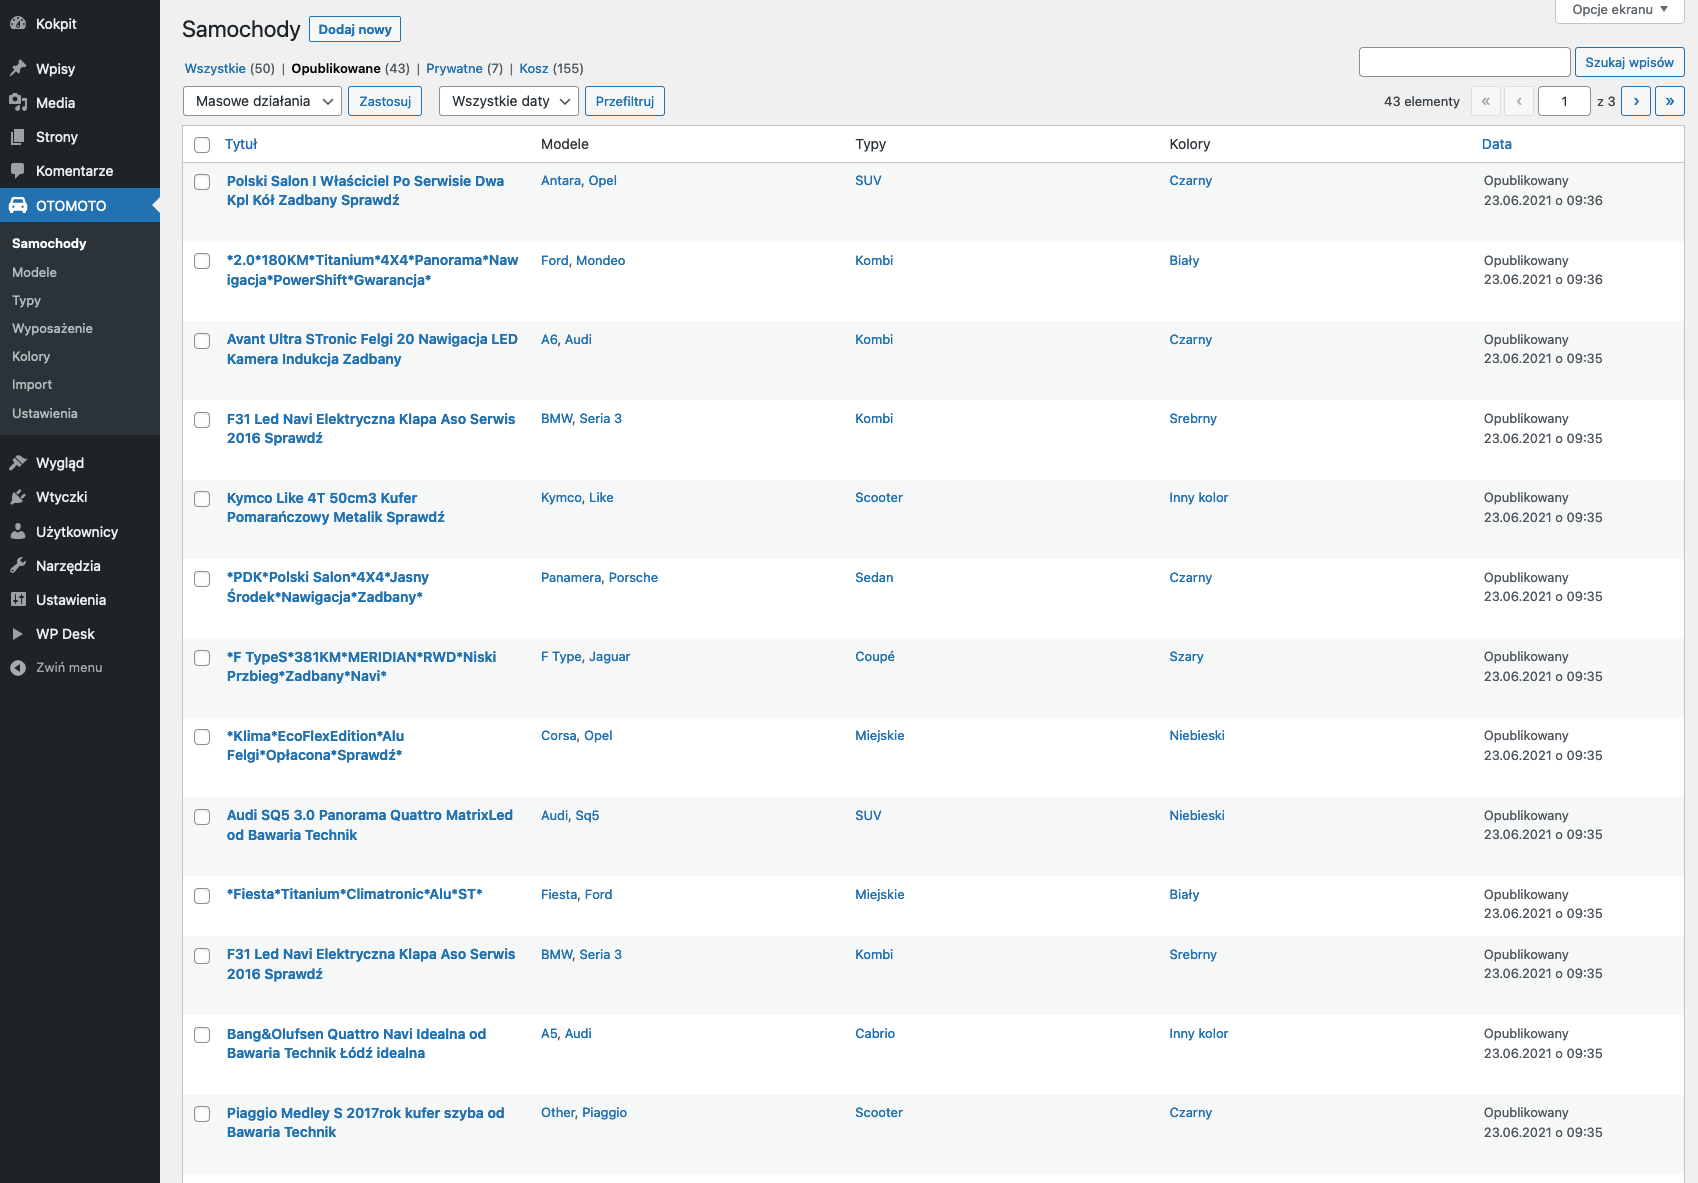This screenshot has width=1698, height=1183.
Task: Sort by Data column header
Action: [1497, 144]
